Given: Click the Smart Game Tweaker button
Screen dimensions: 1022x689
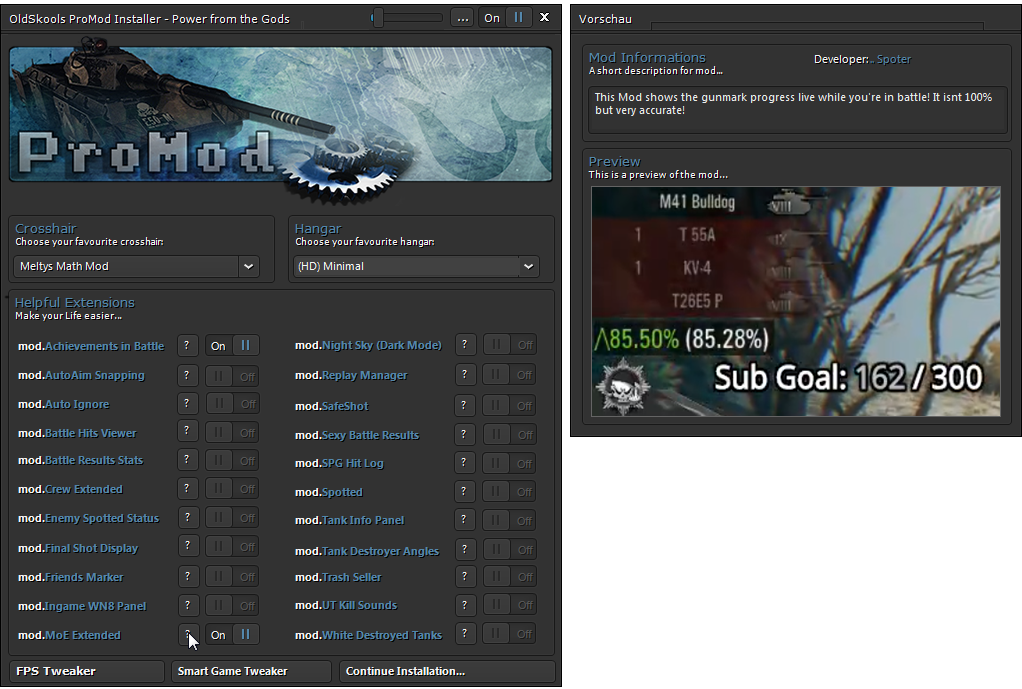Looking at the screenshot, I should [250, 671].
